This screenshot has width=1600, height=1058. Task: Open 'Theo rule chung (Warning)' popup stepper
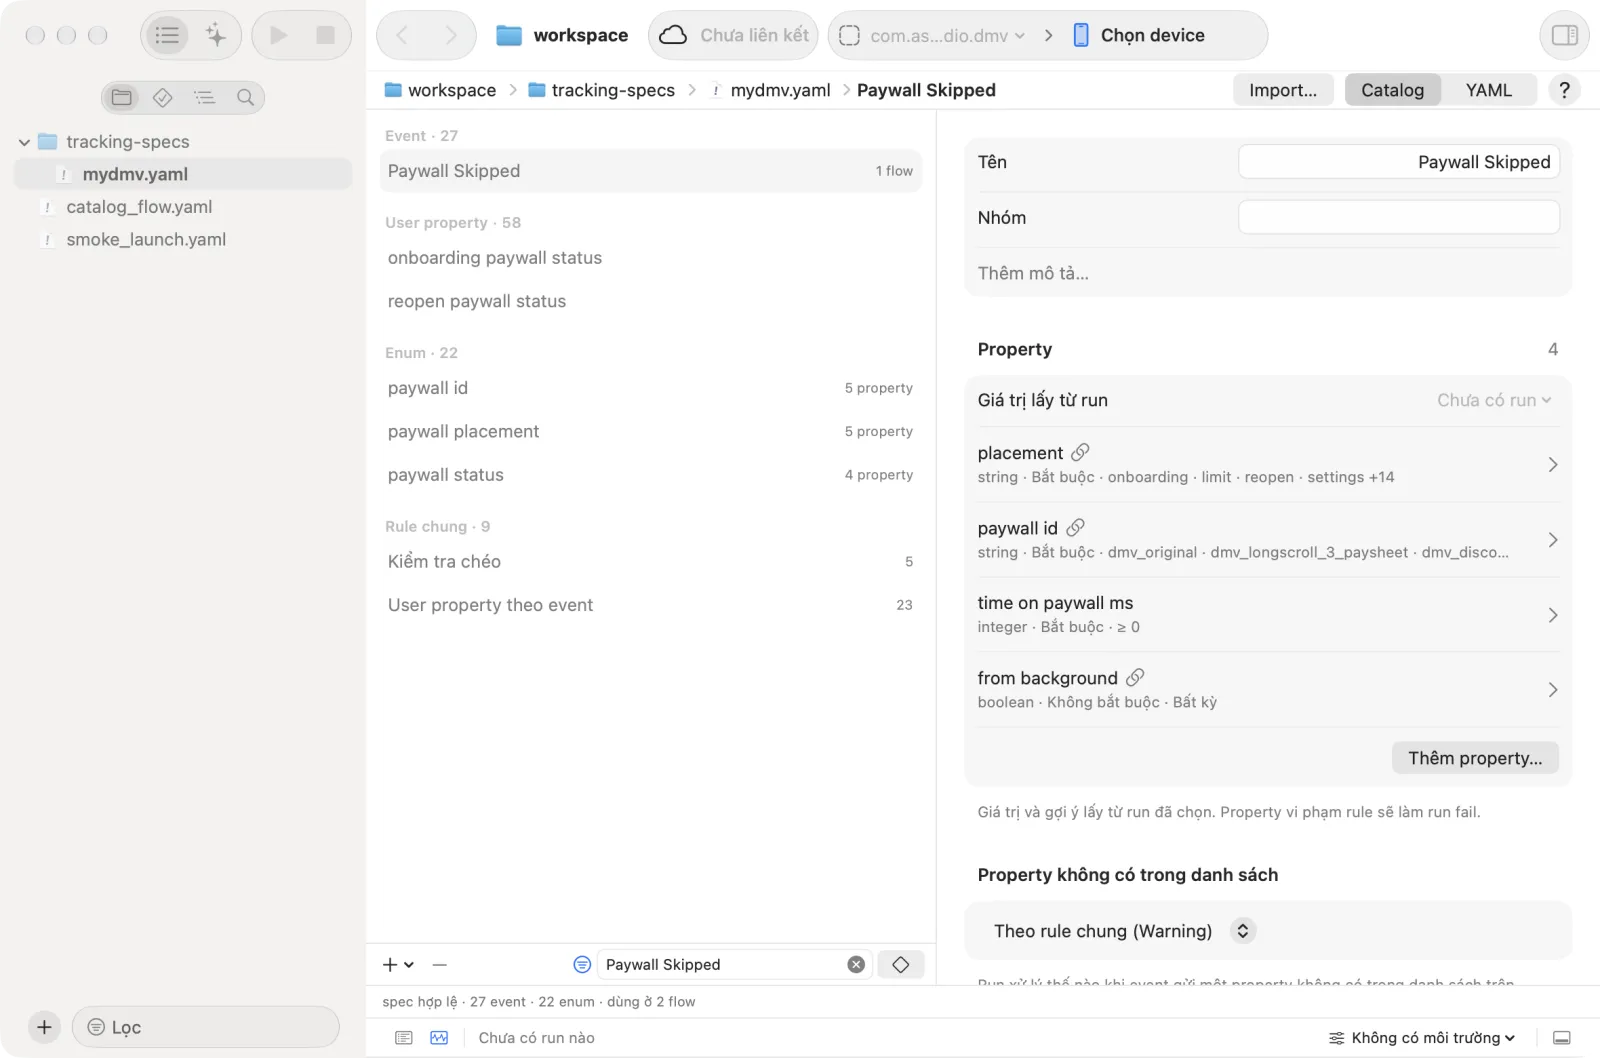point(1242,931)
